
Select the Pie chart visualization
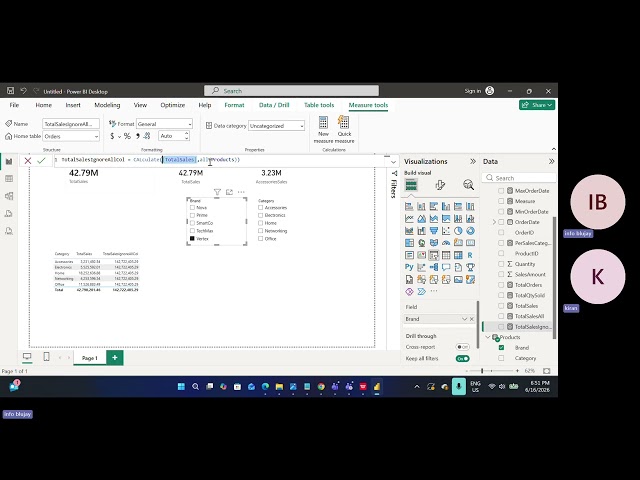click(x=458, y=231)
